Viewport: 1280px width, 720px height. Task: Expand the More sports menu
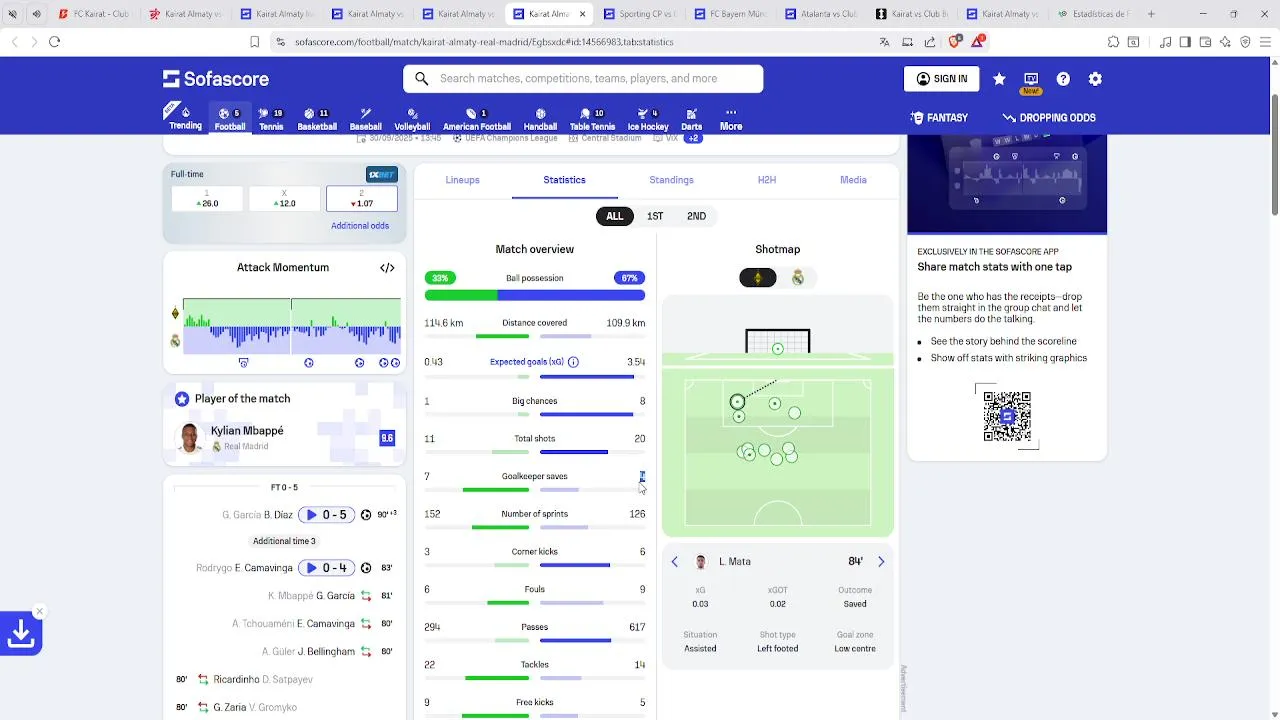point(731,118)
